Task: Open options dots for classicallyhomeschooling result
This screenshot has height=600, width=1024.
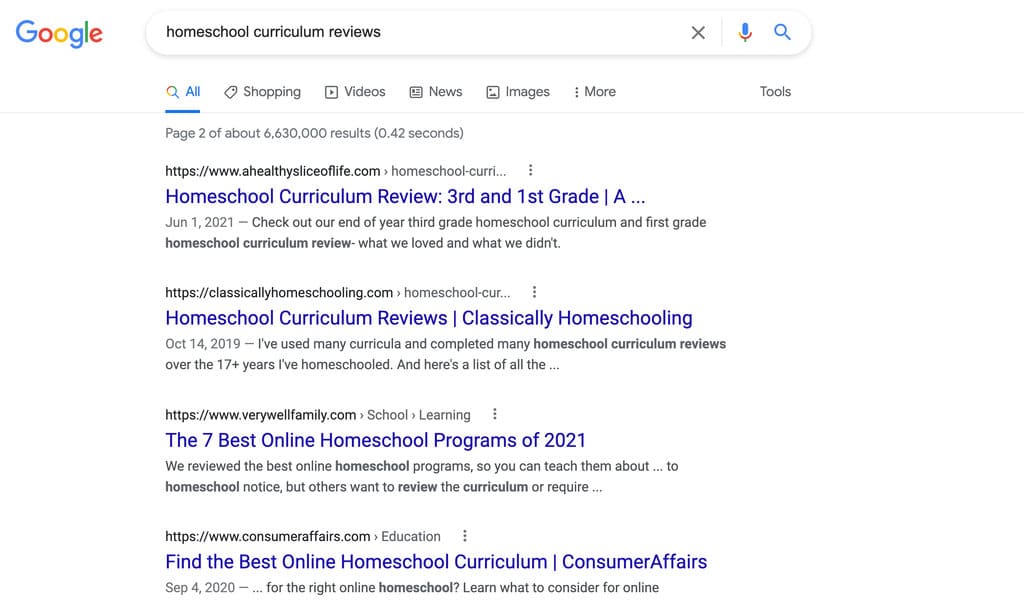Action: click(534, 292)
